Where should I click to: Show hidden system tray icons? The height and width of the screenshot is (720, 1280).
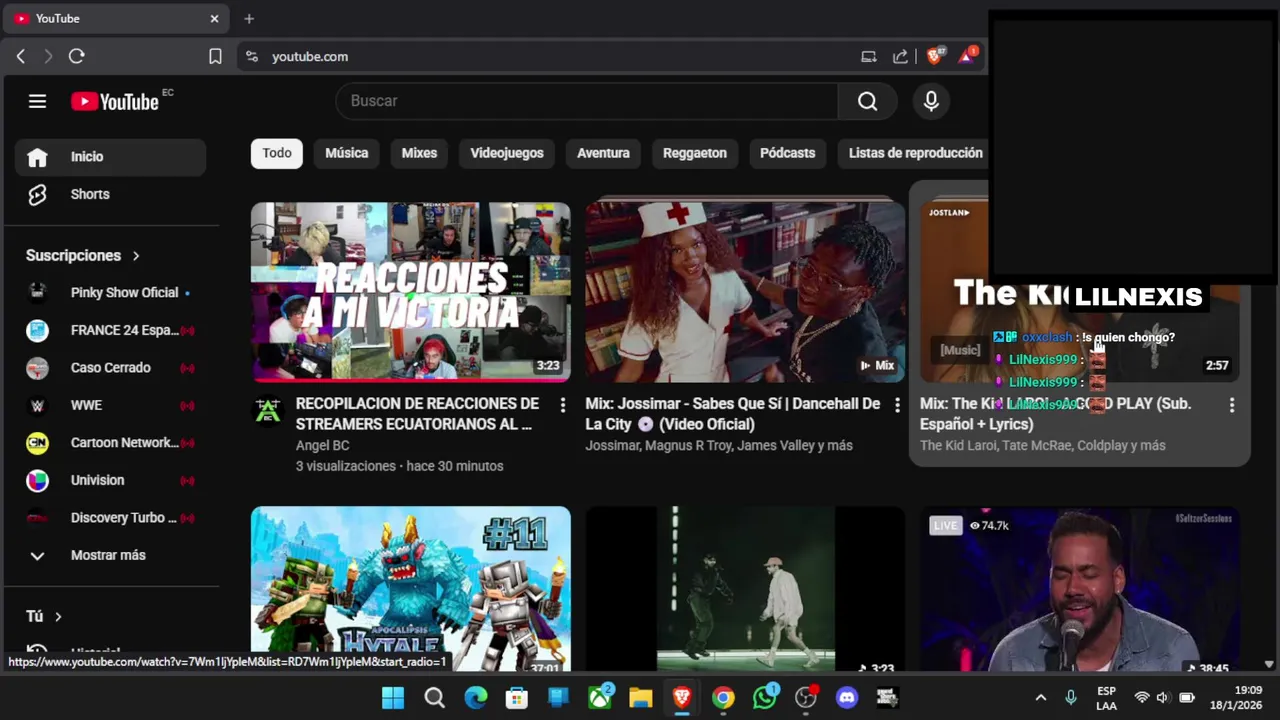[x=1041, y=697]
